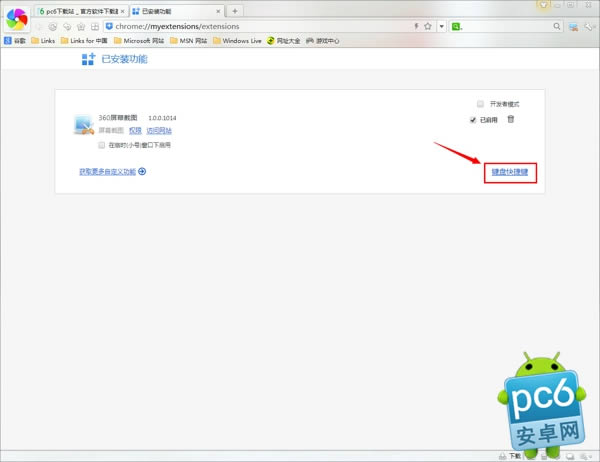Open the 谷歌 bookmark
The height and width of the screenshot is (462, 600).
click(x=14, y=41)
